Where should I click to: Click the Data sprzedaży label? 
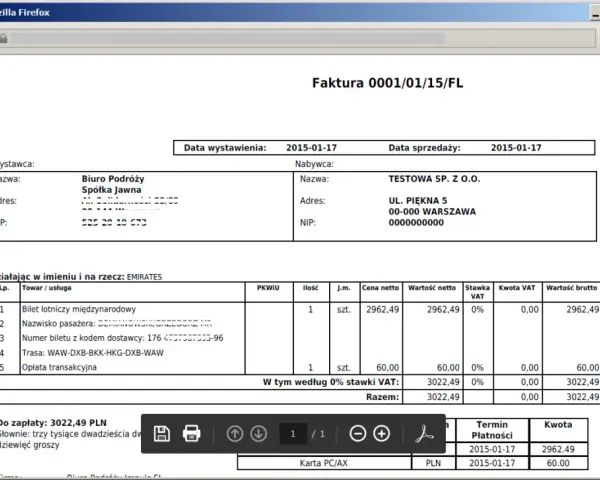[424, 148]
